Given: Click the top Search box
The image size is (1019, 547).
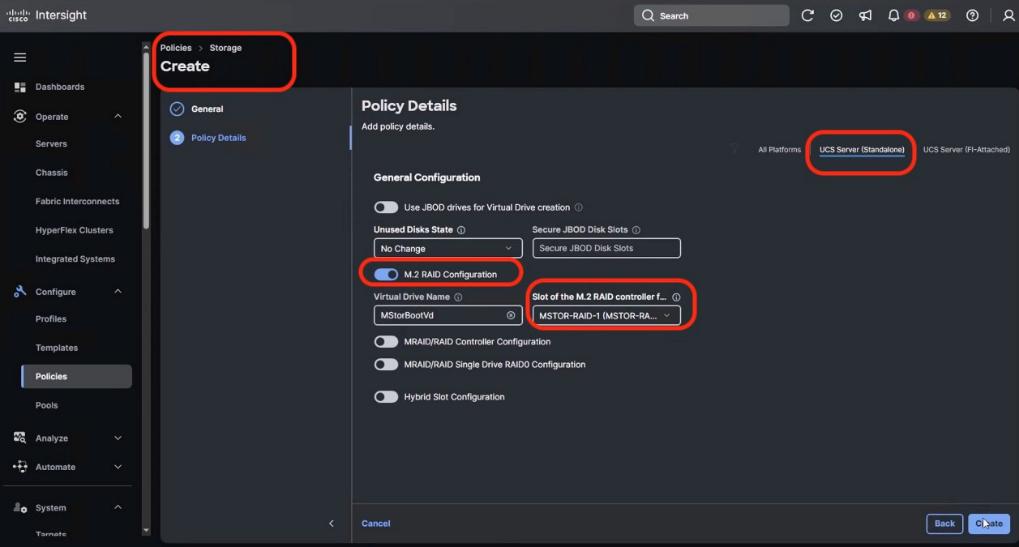Looking at the screenshot, I should [712, 16].
